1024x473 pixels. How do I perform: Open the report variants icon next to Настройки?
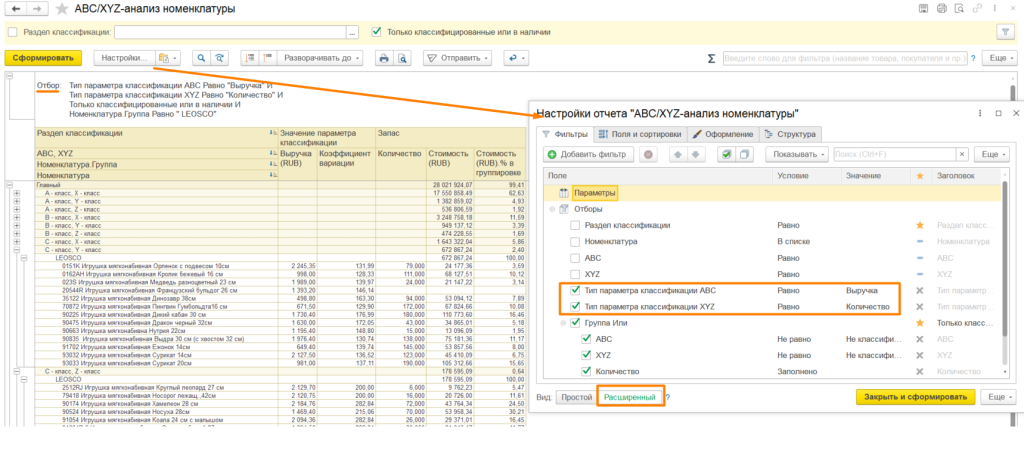pos(168,58)
